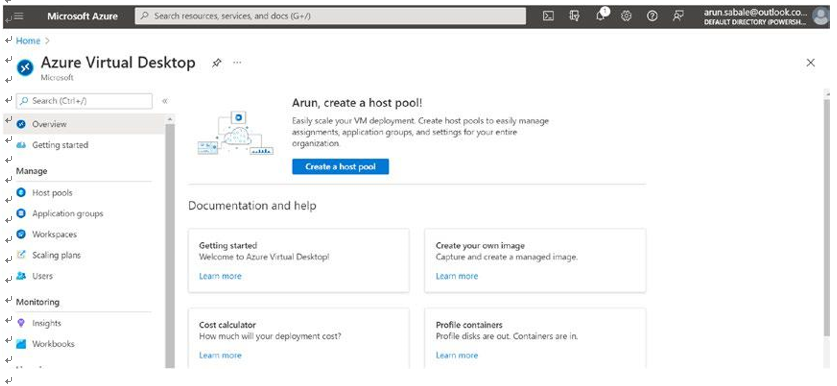The height and width of the screenshot is (386, 837).
Task: Open the notifications bell
Action: point(601,15)
